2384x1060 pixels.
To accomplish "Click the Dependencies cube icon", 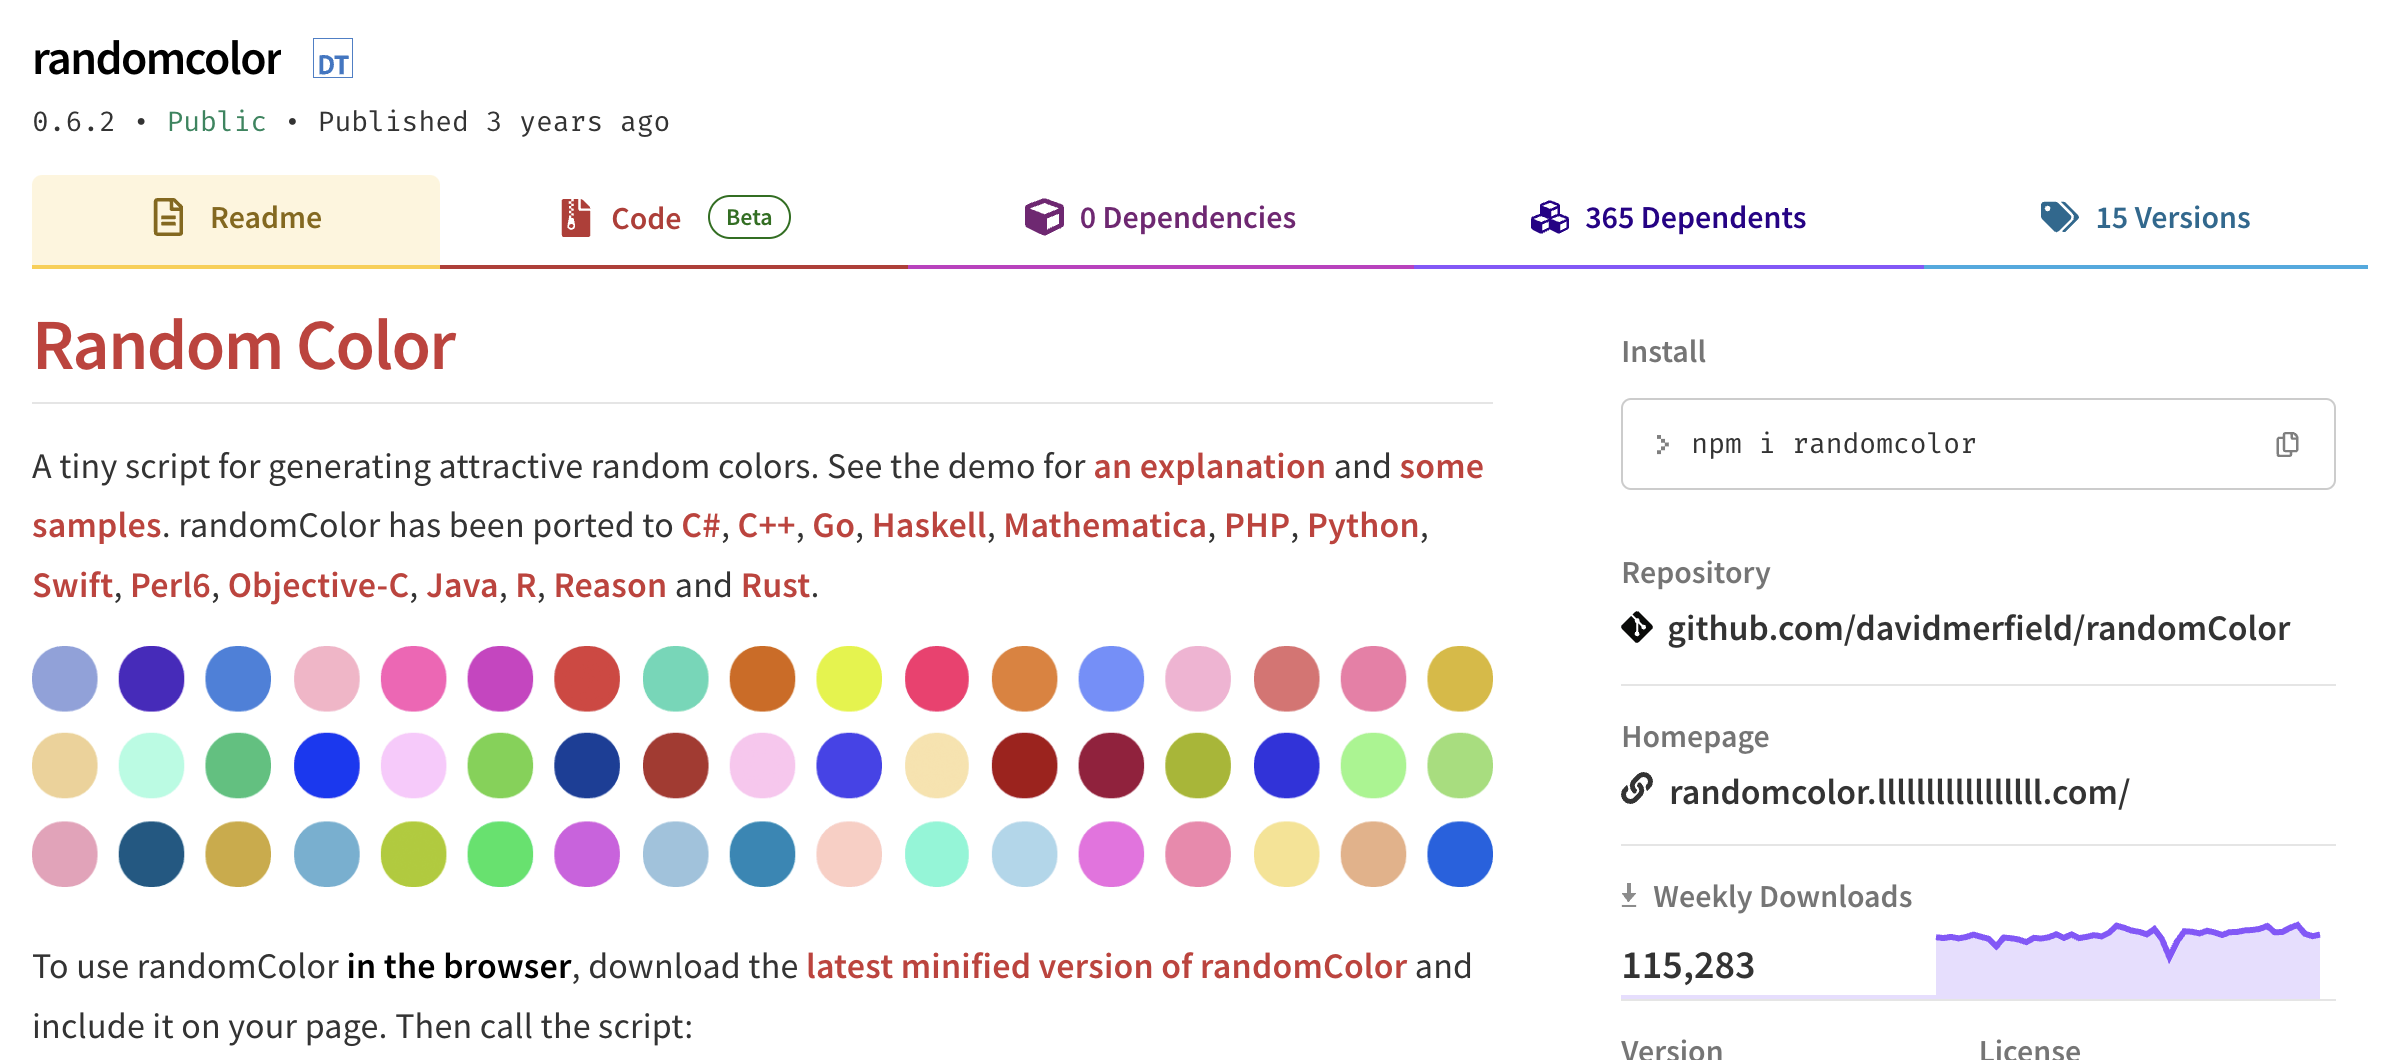I will [1044, 217].
